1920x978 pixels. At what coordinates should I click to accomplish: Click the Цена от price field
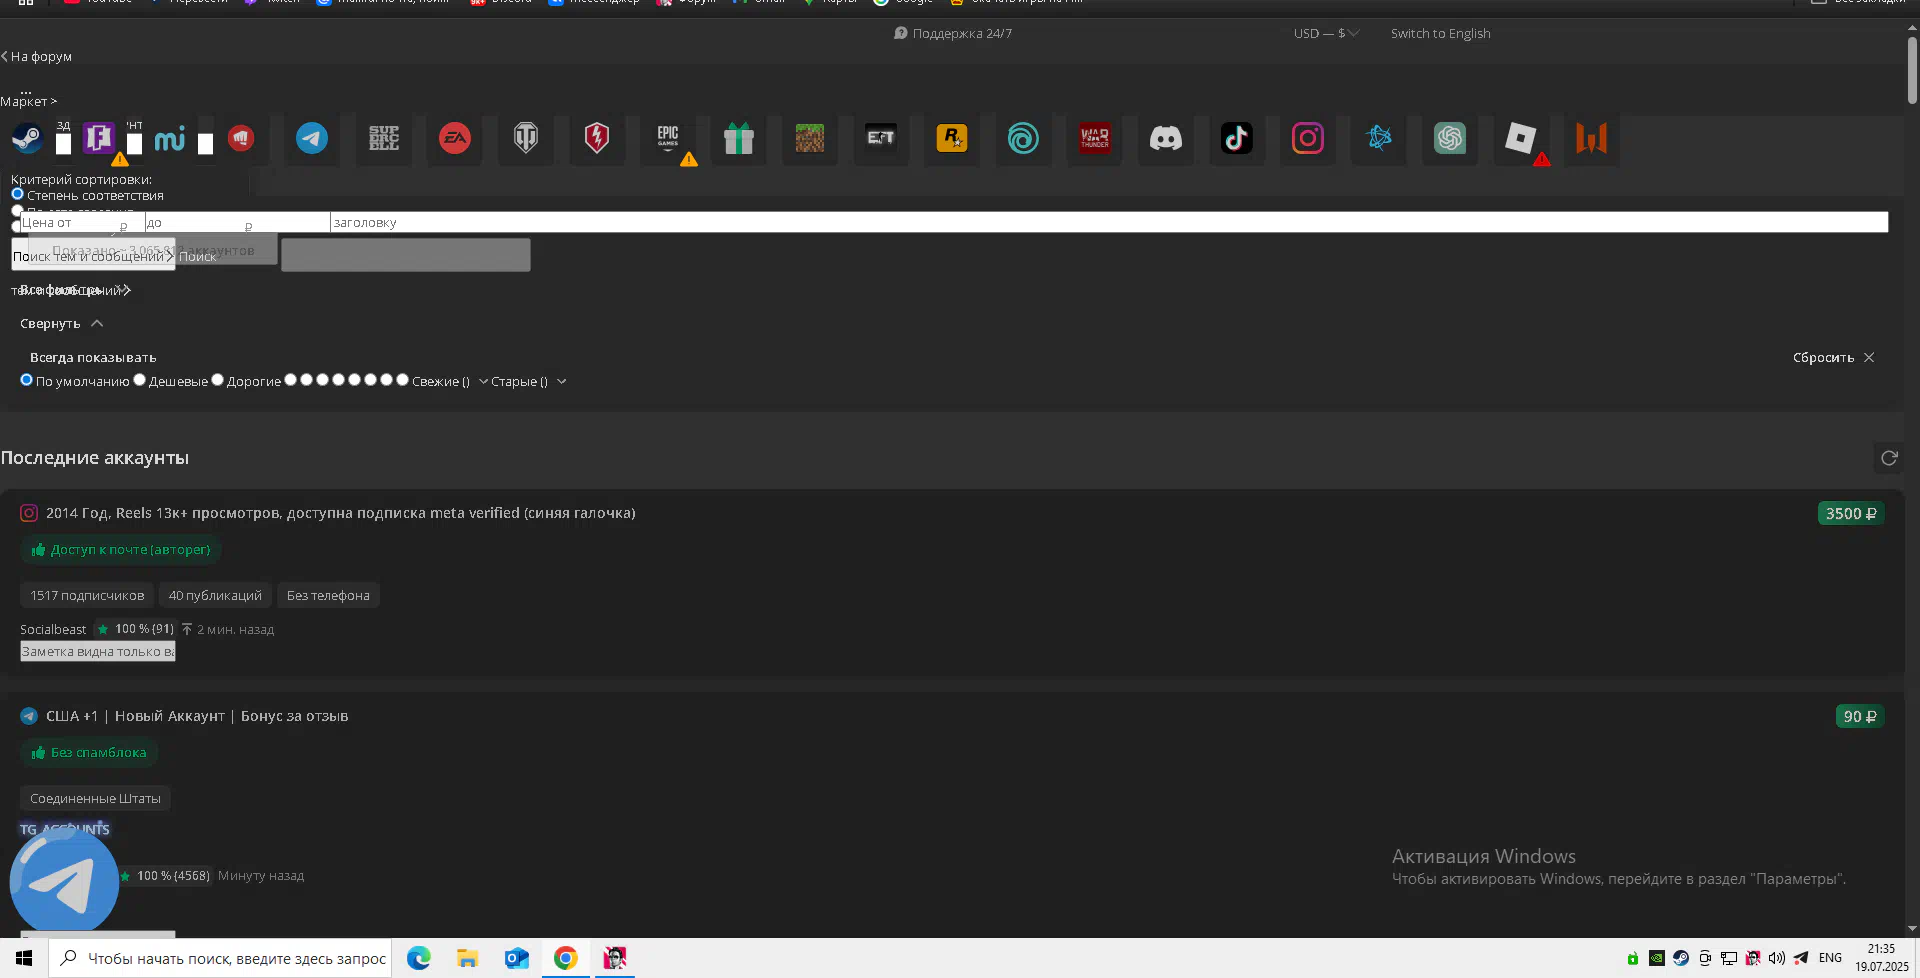click(x=82, y=222)
